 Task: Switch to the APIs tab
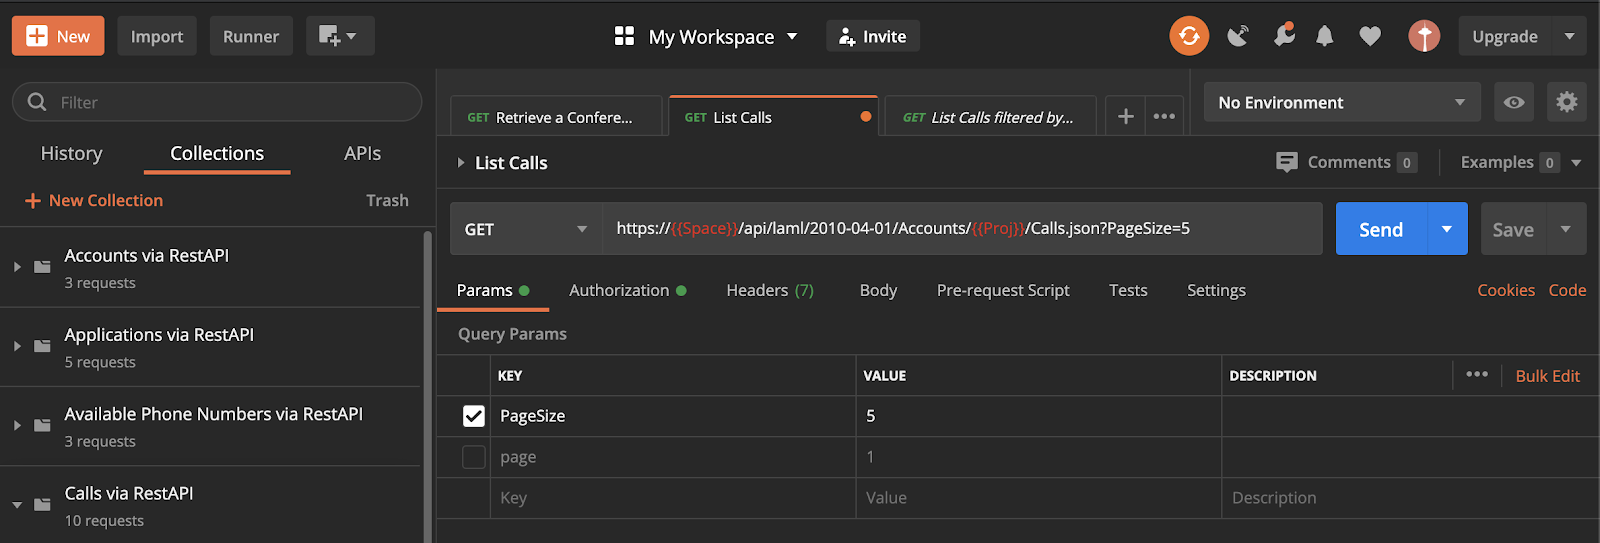(x=362, y=153)
